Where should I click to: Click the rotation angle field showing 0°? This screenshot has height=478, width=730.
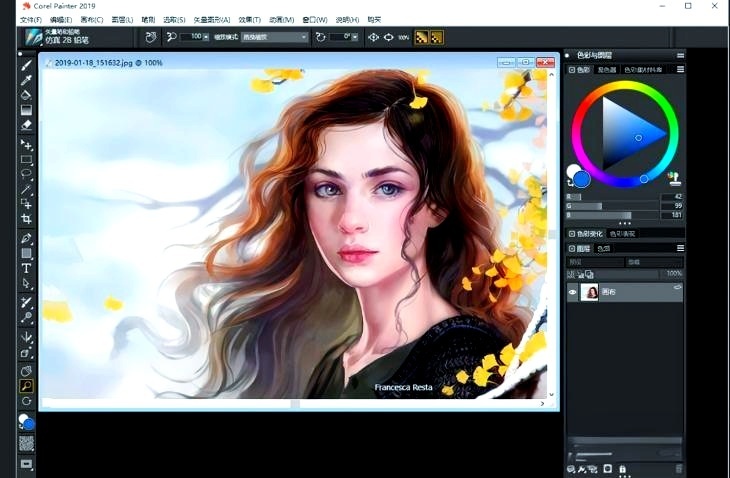click(340, 36)
